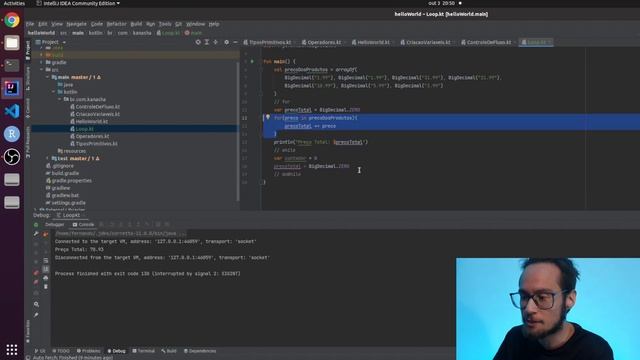The image size is (640, 360).
Task: Click the print icon in console sidebar
Action: coord(46,278)
